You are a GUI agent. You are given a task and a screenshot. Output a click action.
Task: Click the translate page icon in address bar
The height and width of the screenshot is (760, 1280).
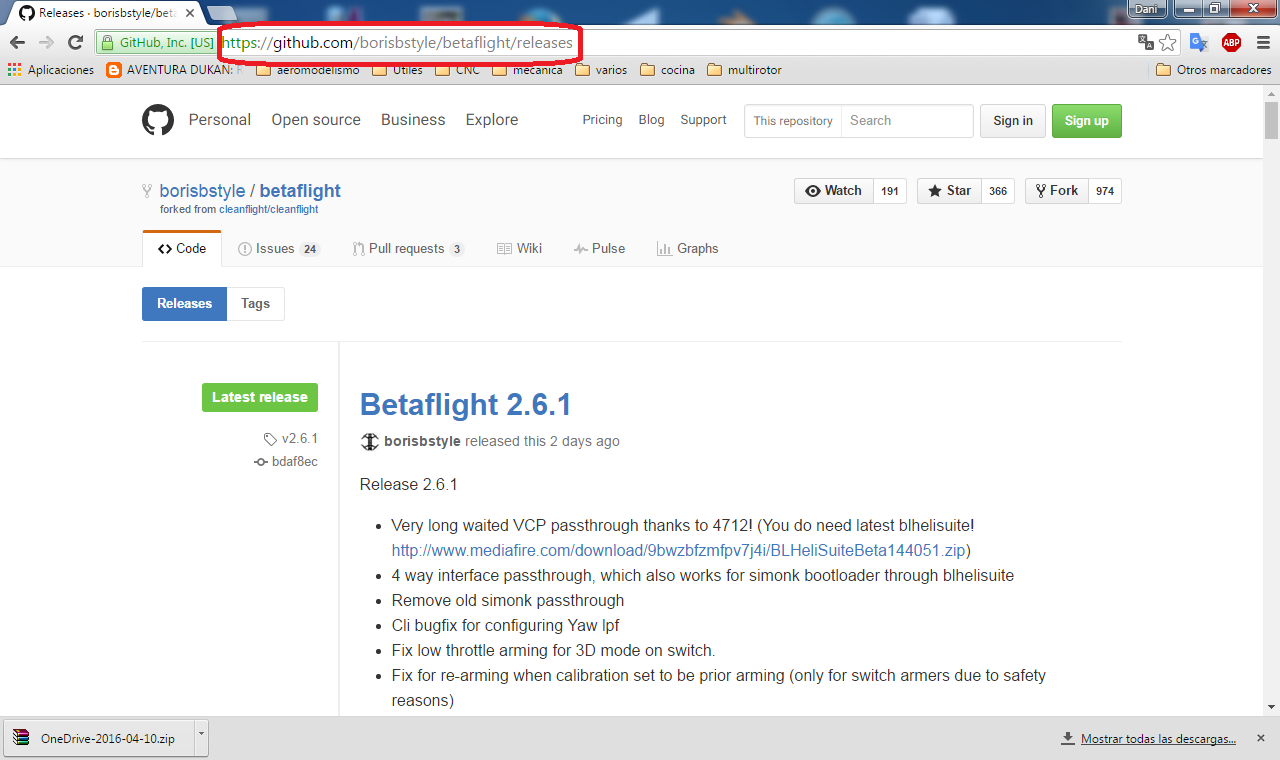click(x=1146, y=42)
